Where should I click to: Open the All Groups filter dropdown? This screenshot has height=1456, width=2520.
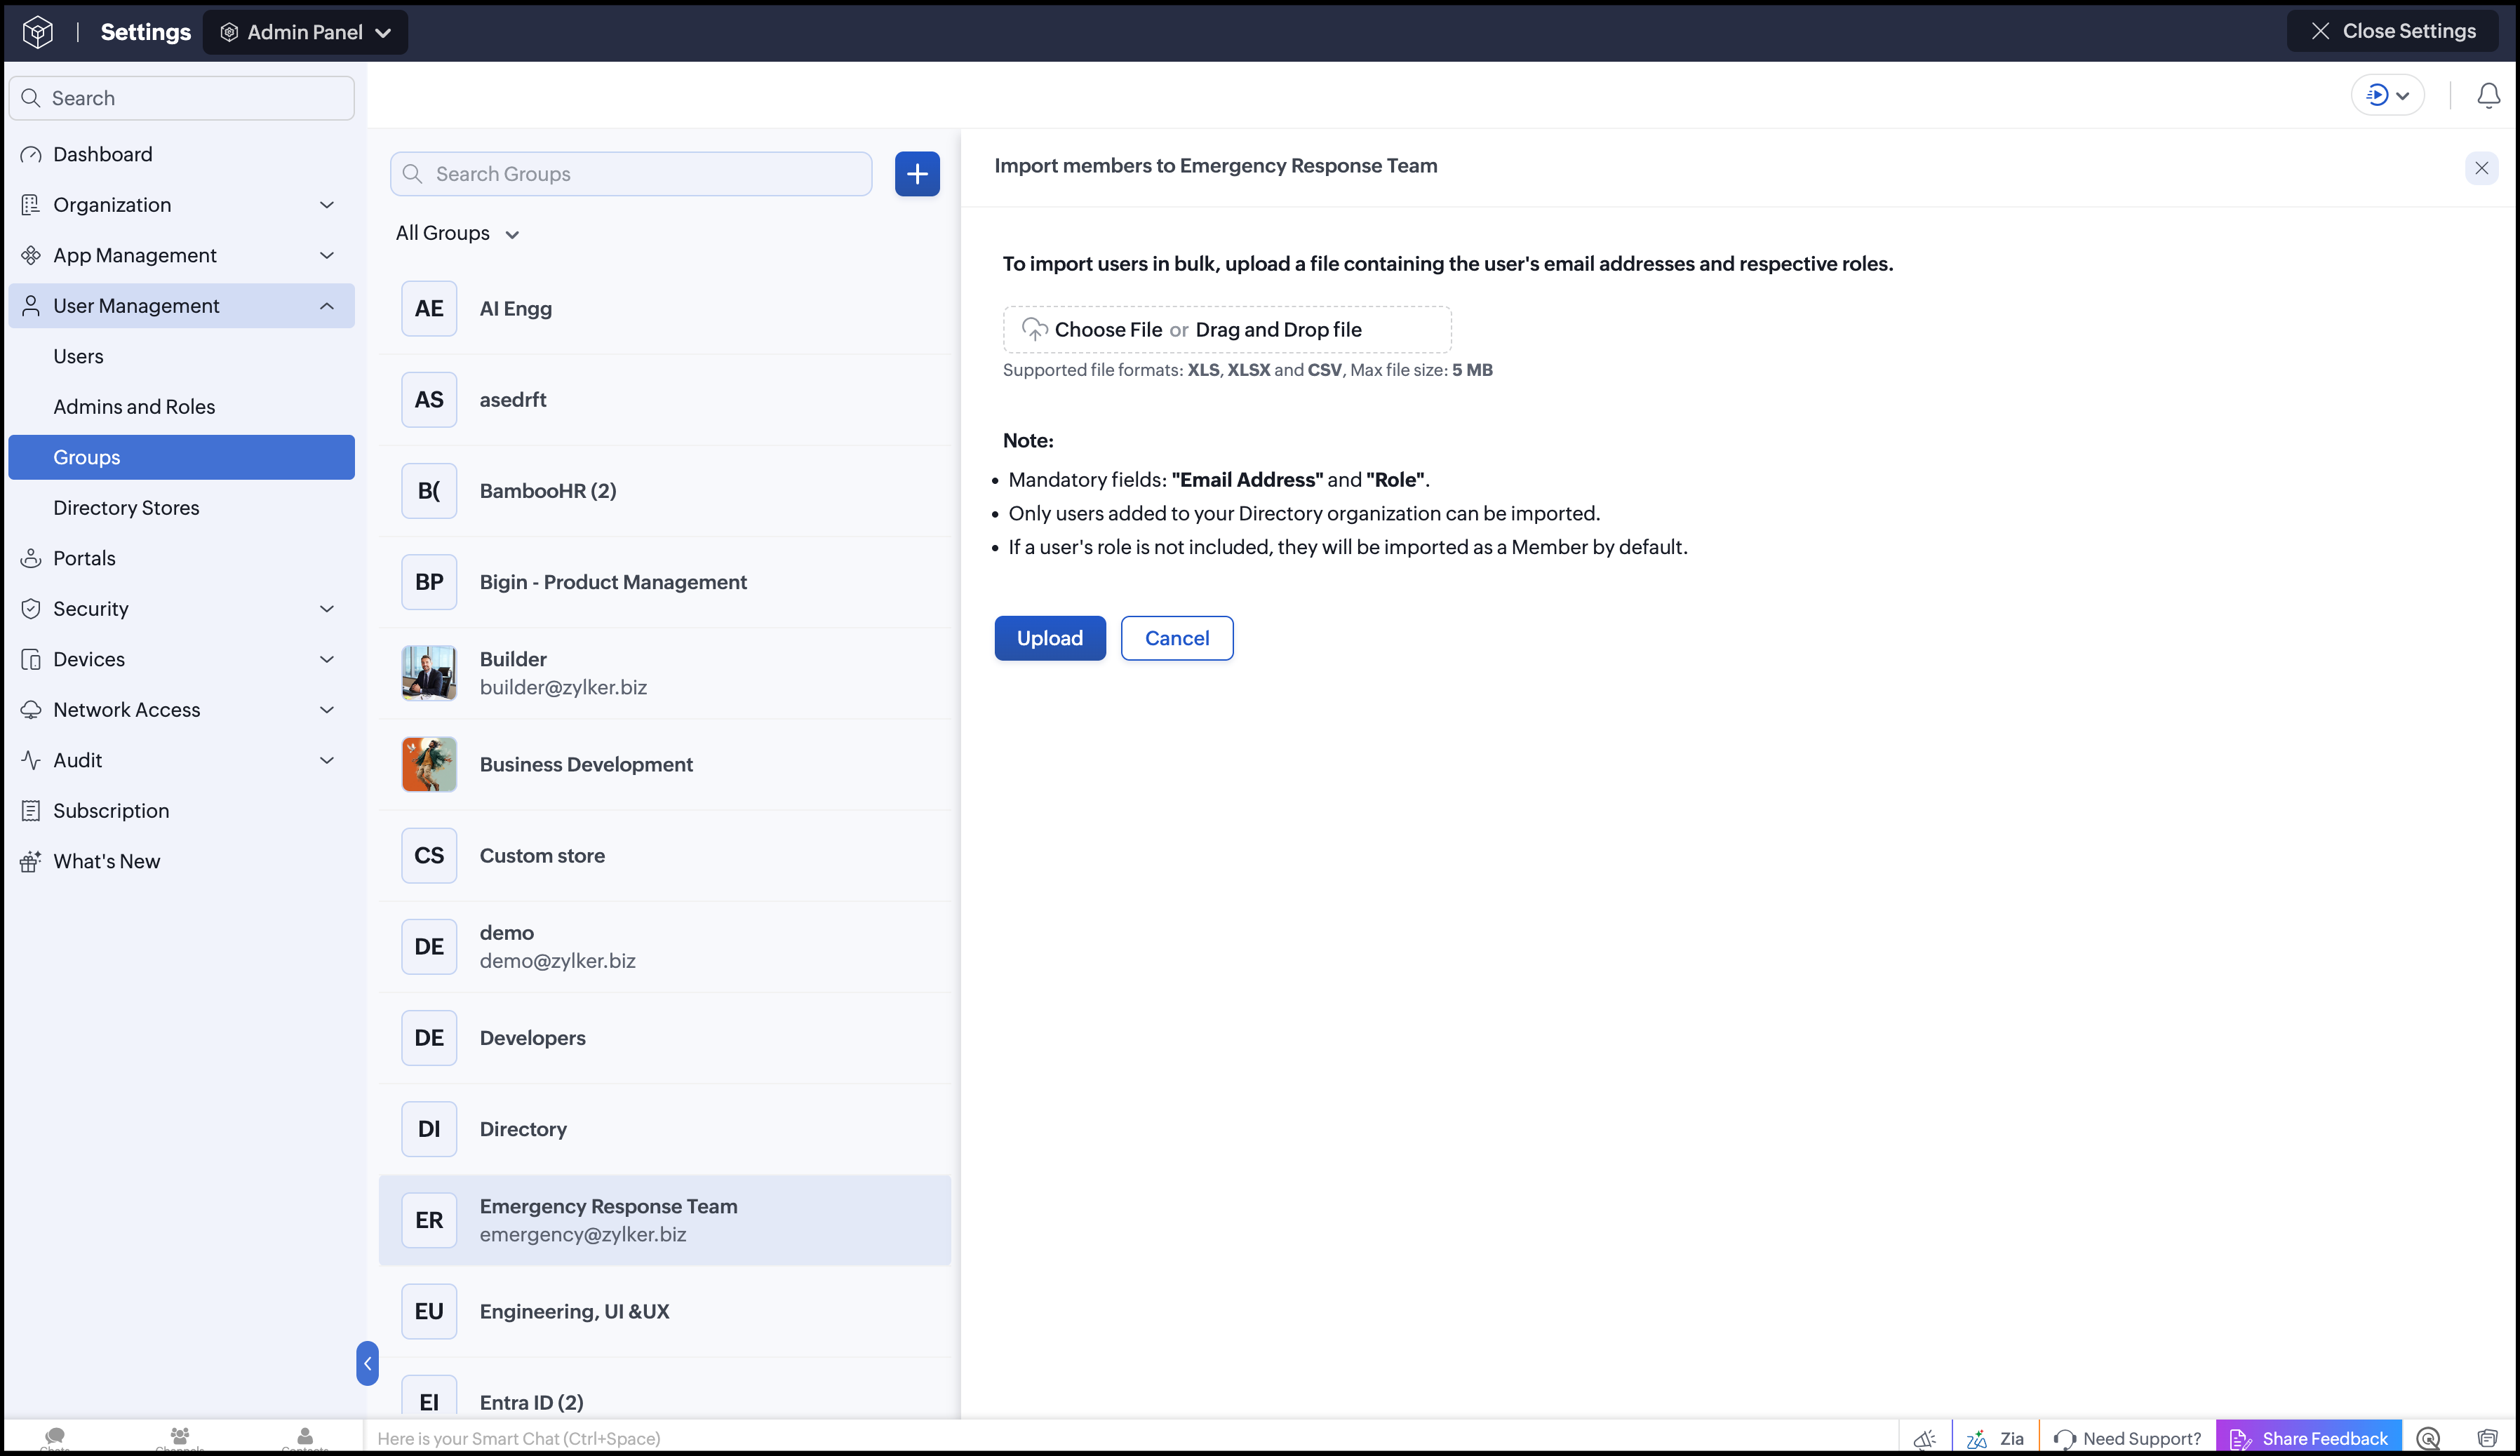pos(457,233)
